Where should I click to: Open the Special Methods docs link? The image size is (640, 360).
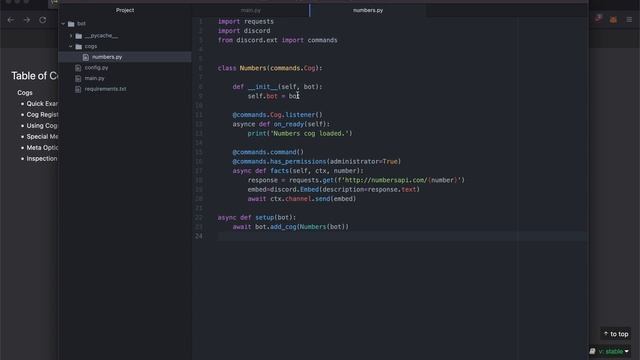[x=42, y=137]
